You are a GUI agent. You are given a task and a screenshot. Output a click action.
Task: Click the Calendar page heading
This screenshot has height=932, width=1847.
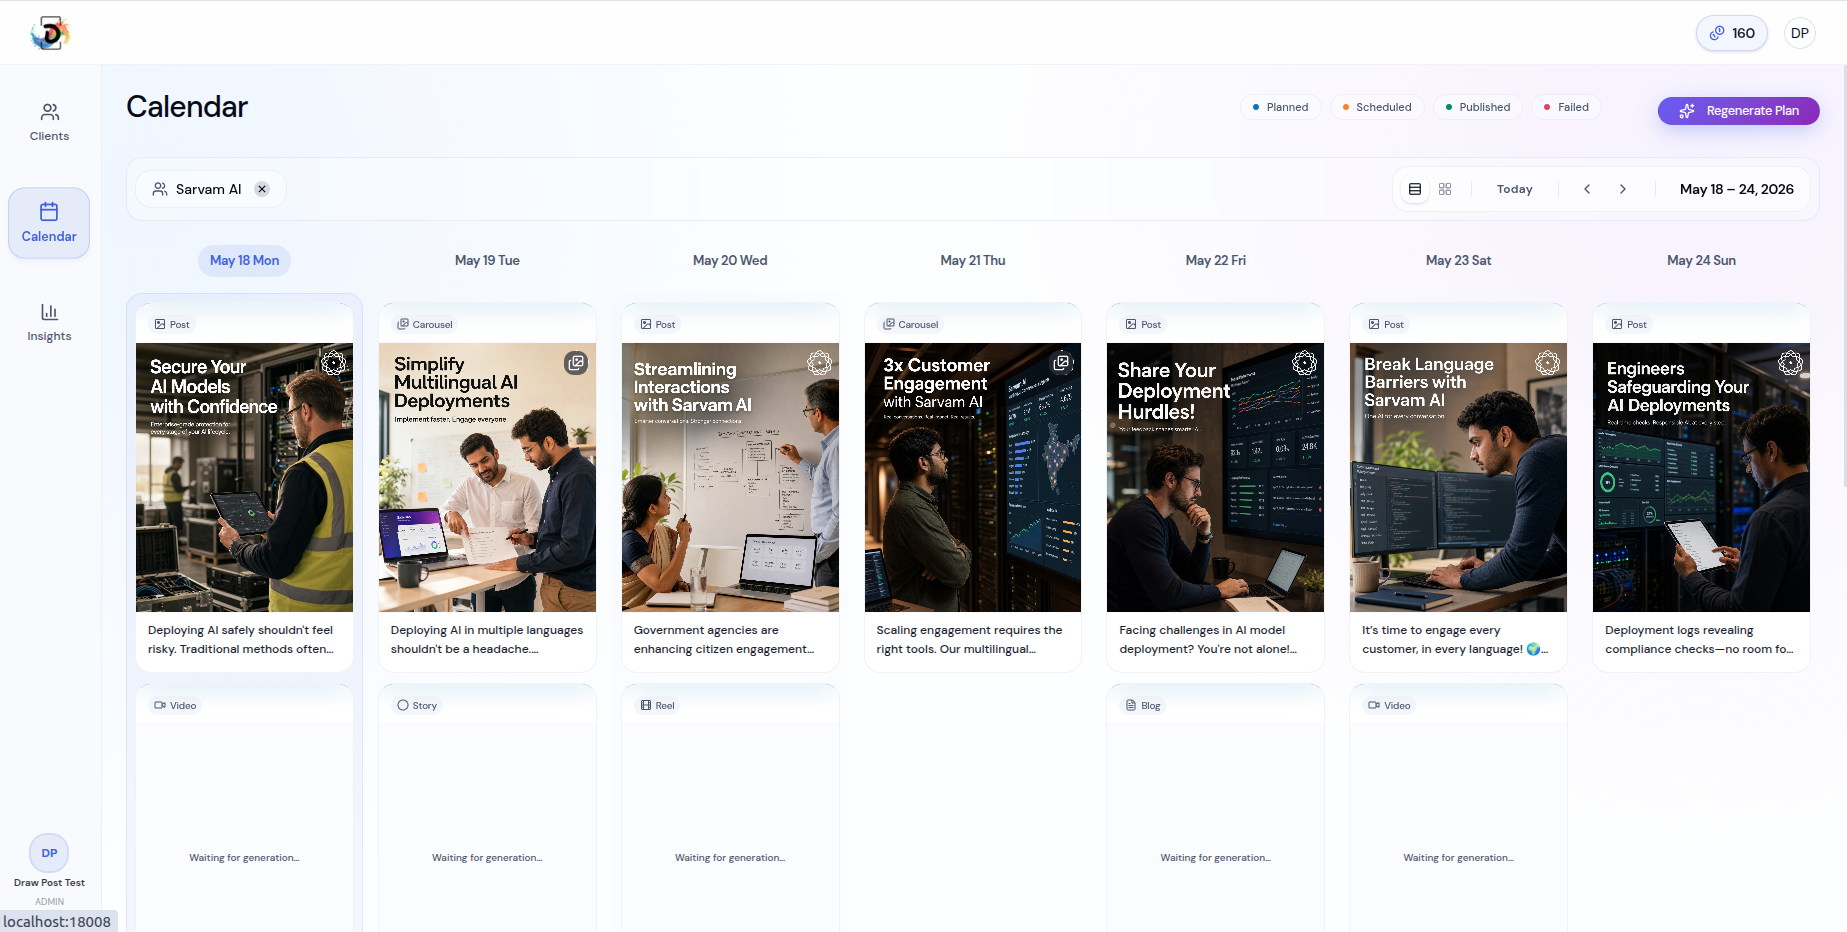[187, 107]
